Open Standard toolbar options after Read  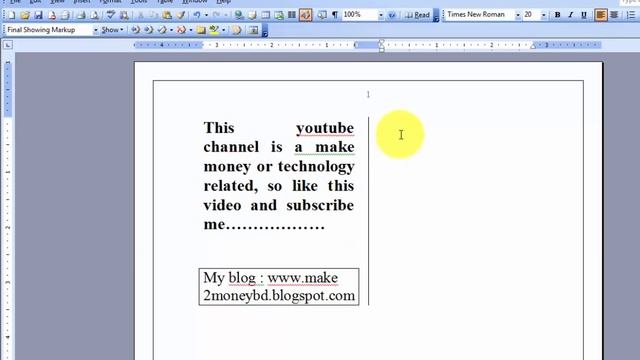(436, 16)
